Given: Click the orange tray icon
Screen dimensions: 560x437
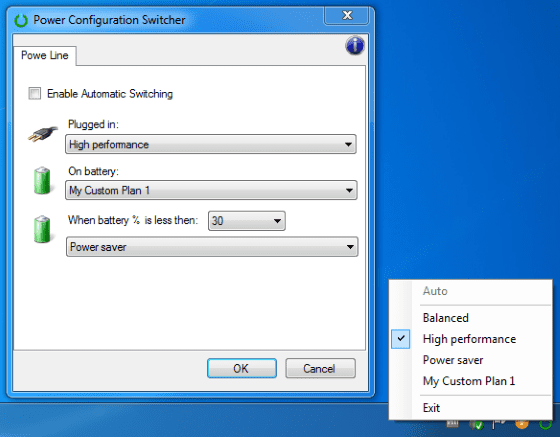Looking at the screenshot, I should (x=521, y=424).
